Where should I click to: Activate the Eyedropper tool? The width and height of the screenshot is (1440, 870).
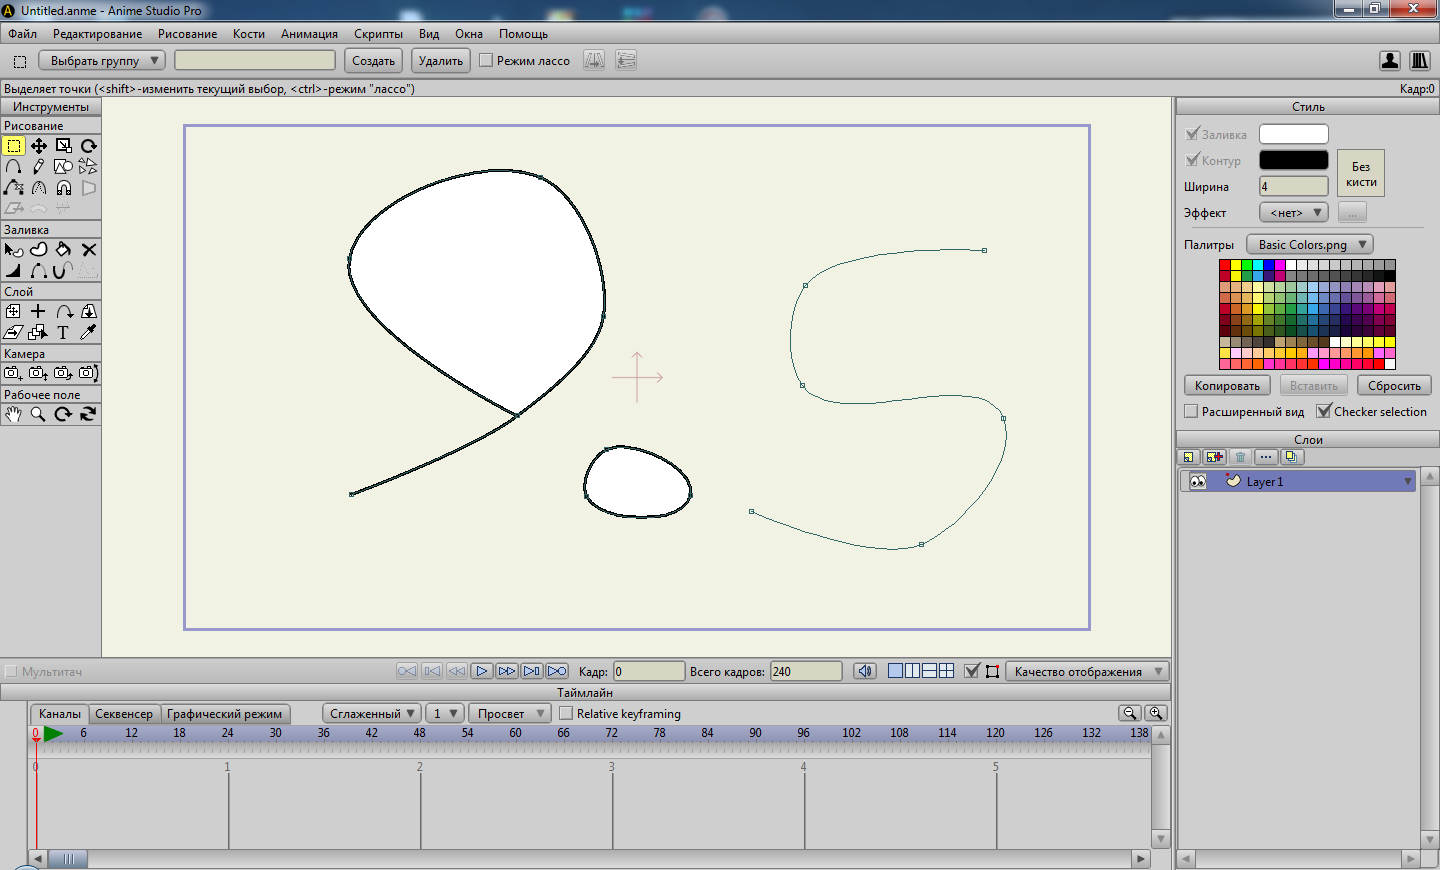point(88,333)
